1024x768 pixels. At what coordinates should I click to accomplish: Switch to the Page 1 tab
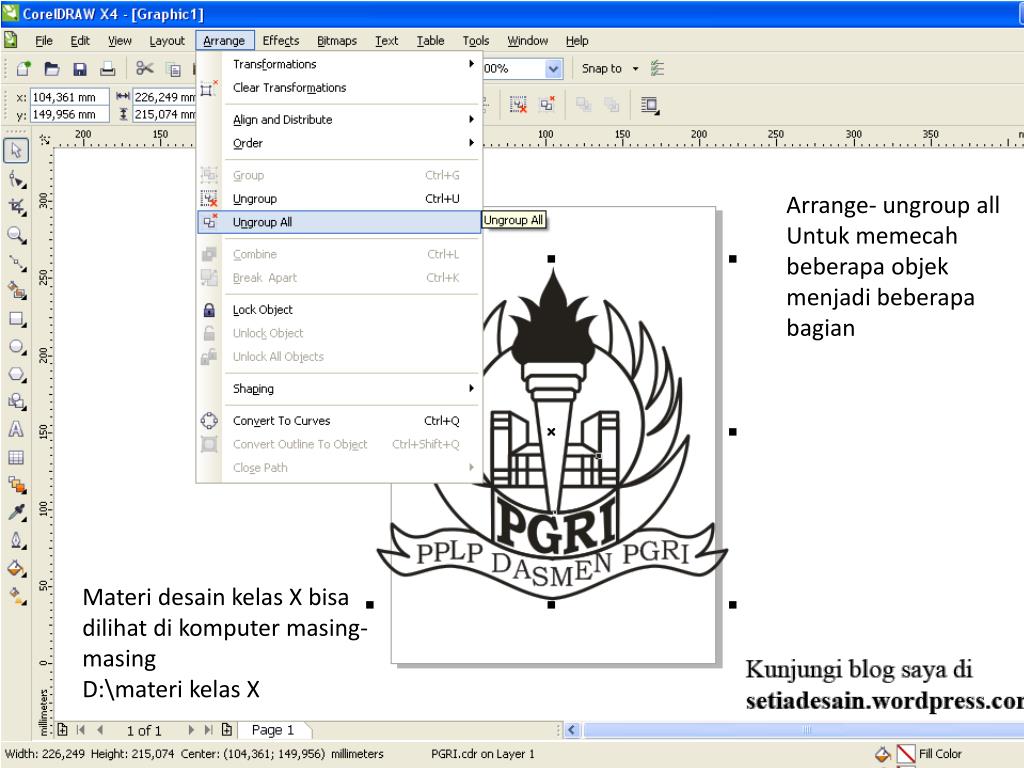pos(274,729)
